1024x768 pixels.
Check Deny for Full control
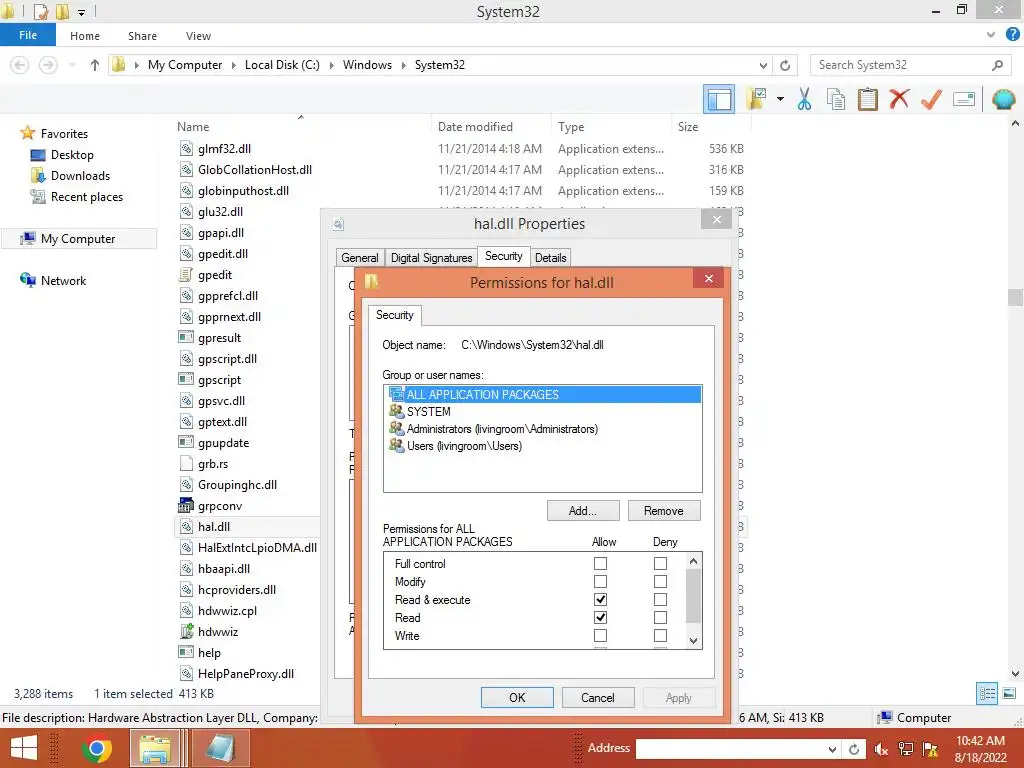tap(660, 563)
